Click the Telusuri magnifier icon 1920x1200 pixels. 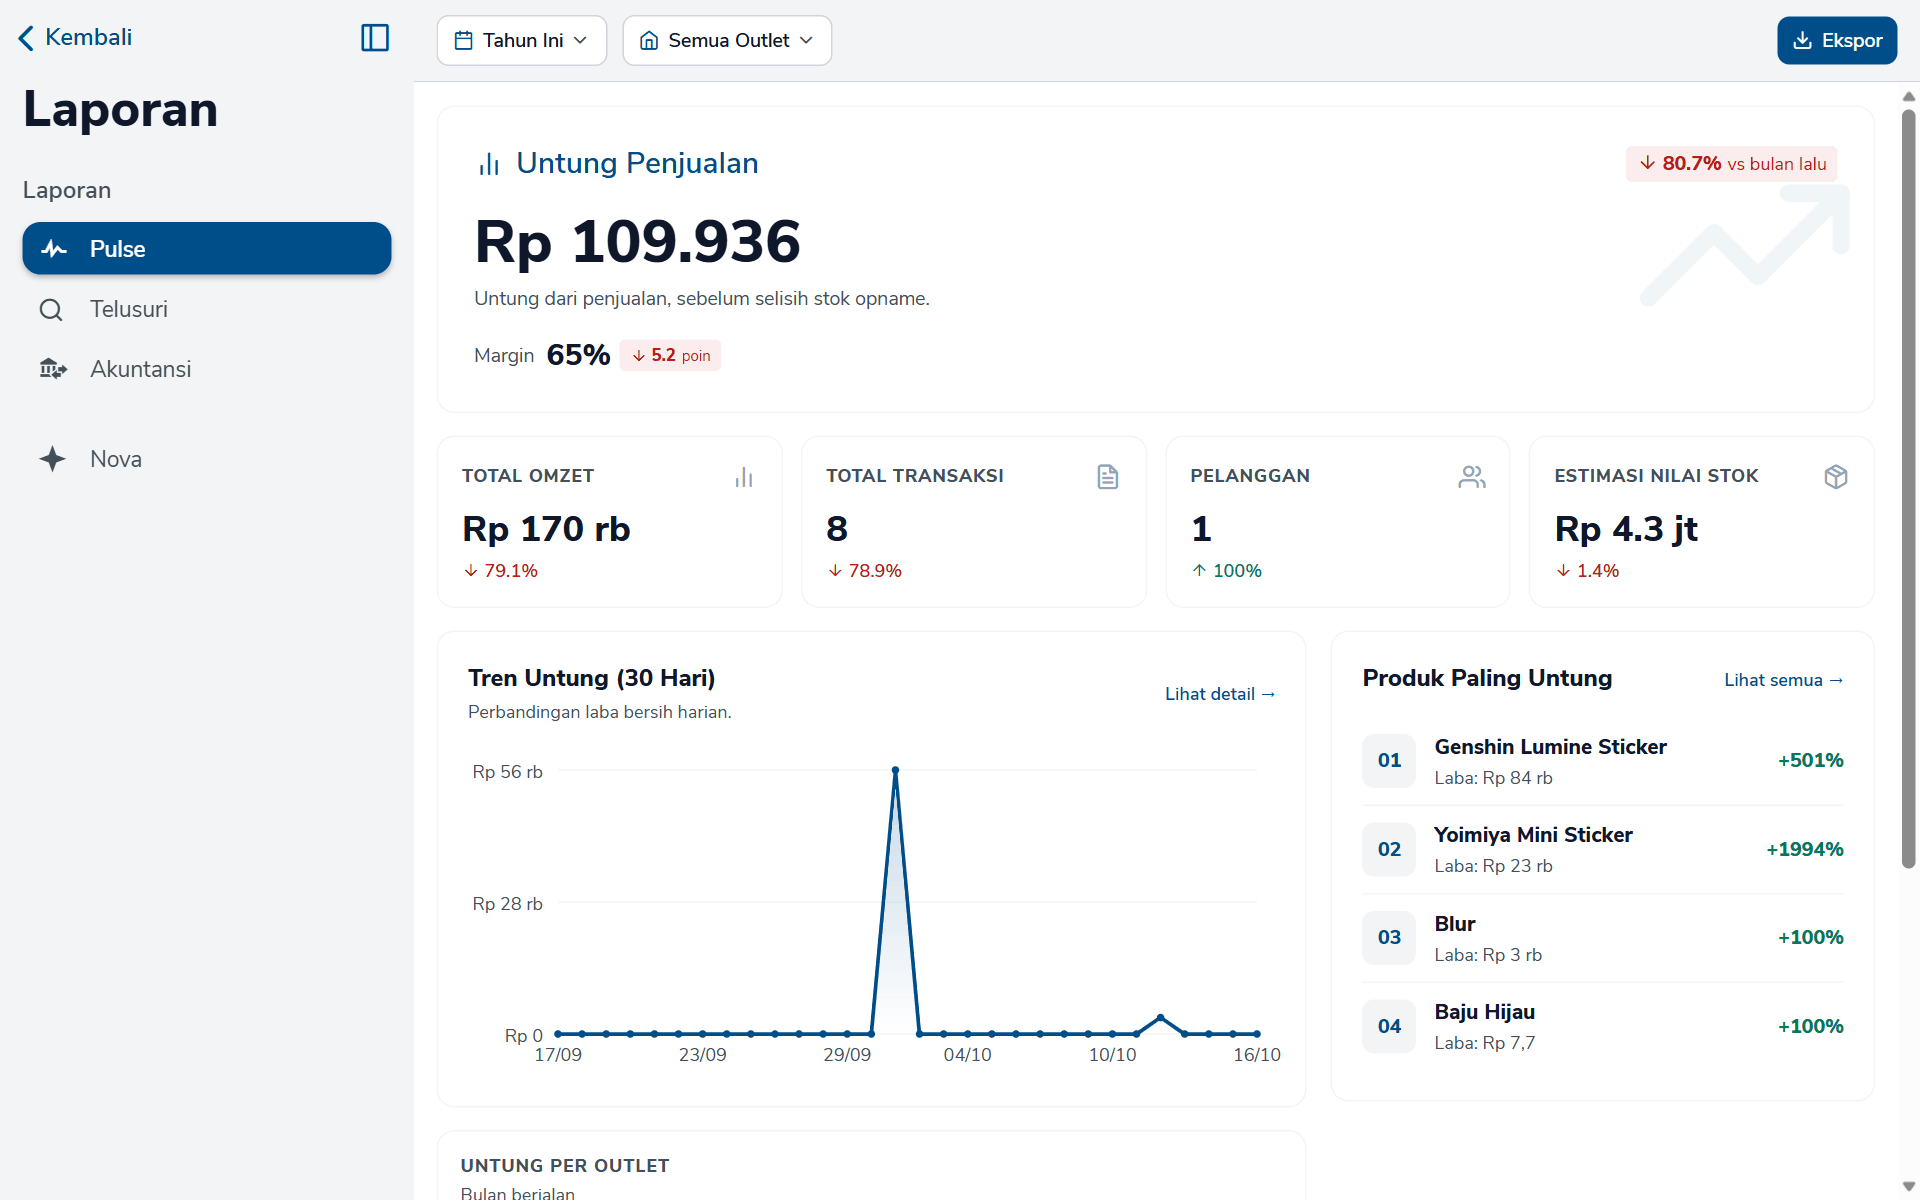pyautogui.click(x=51, y=310)
